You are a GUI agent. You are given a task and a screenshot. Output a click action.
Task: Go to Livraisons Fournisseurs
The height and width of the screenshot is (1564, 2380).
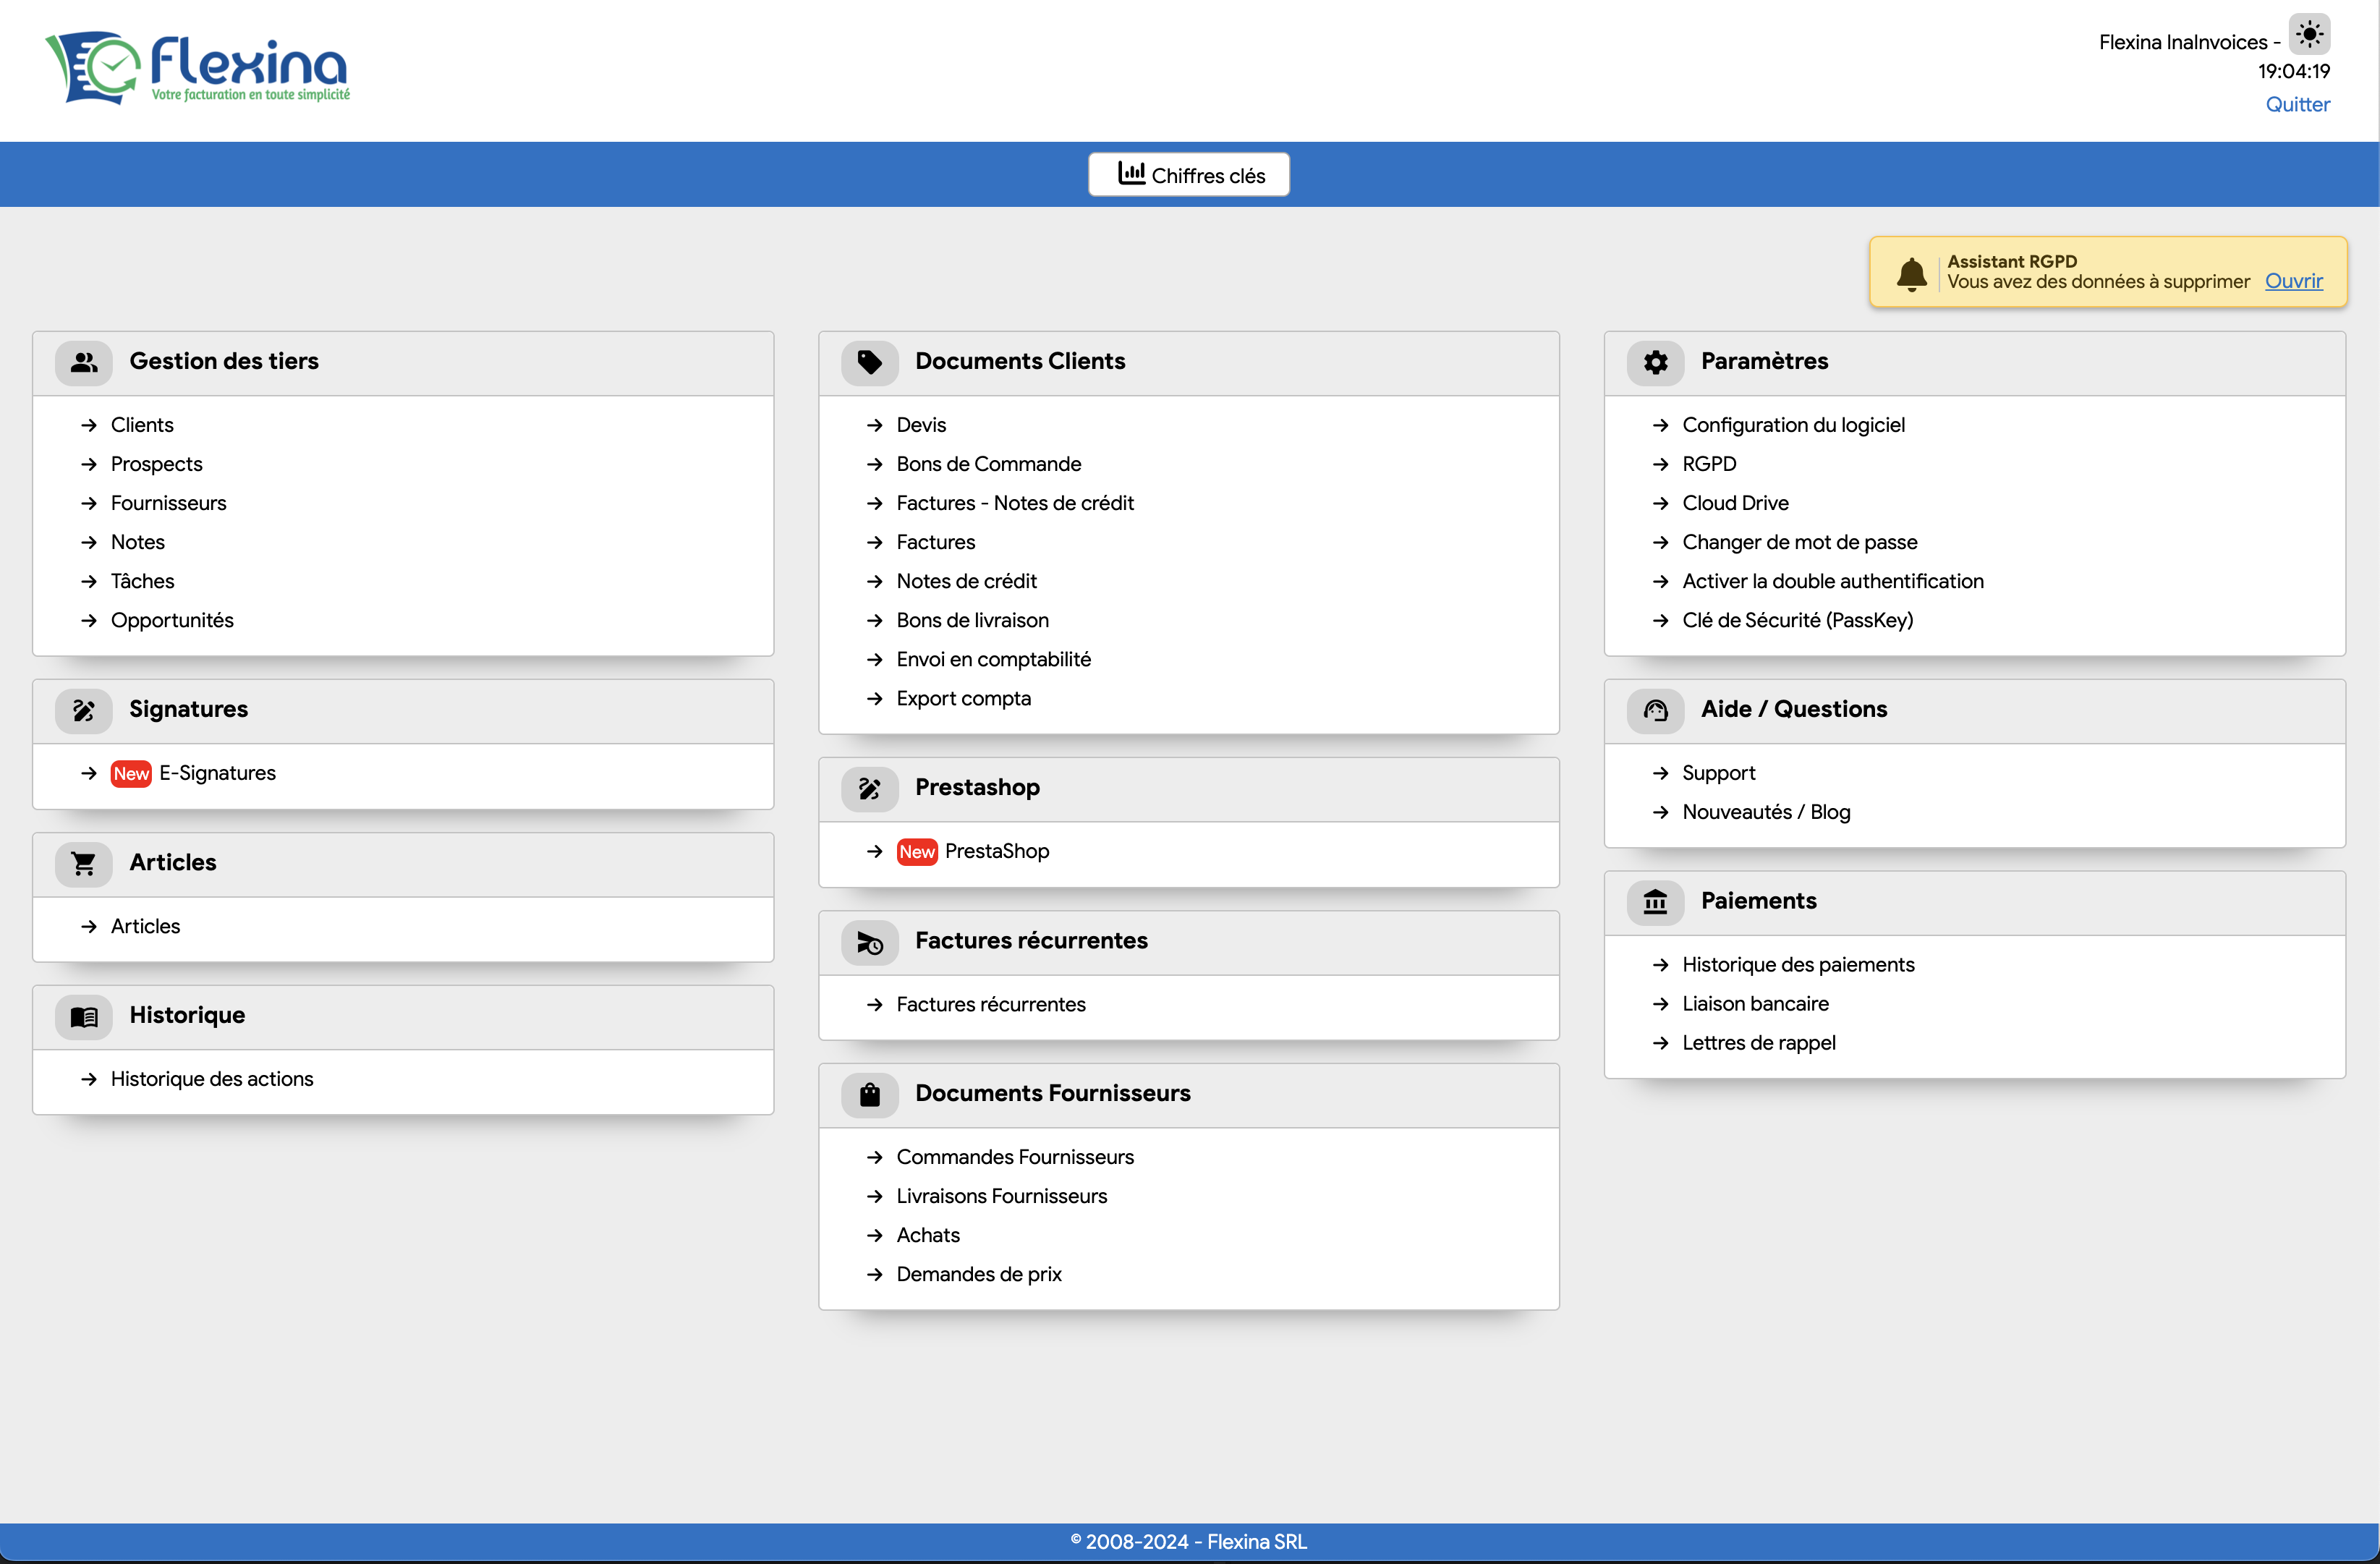click(1002, 1196)
